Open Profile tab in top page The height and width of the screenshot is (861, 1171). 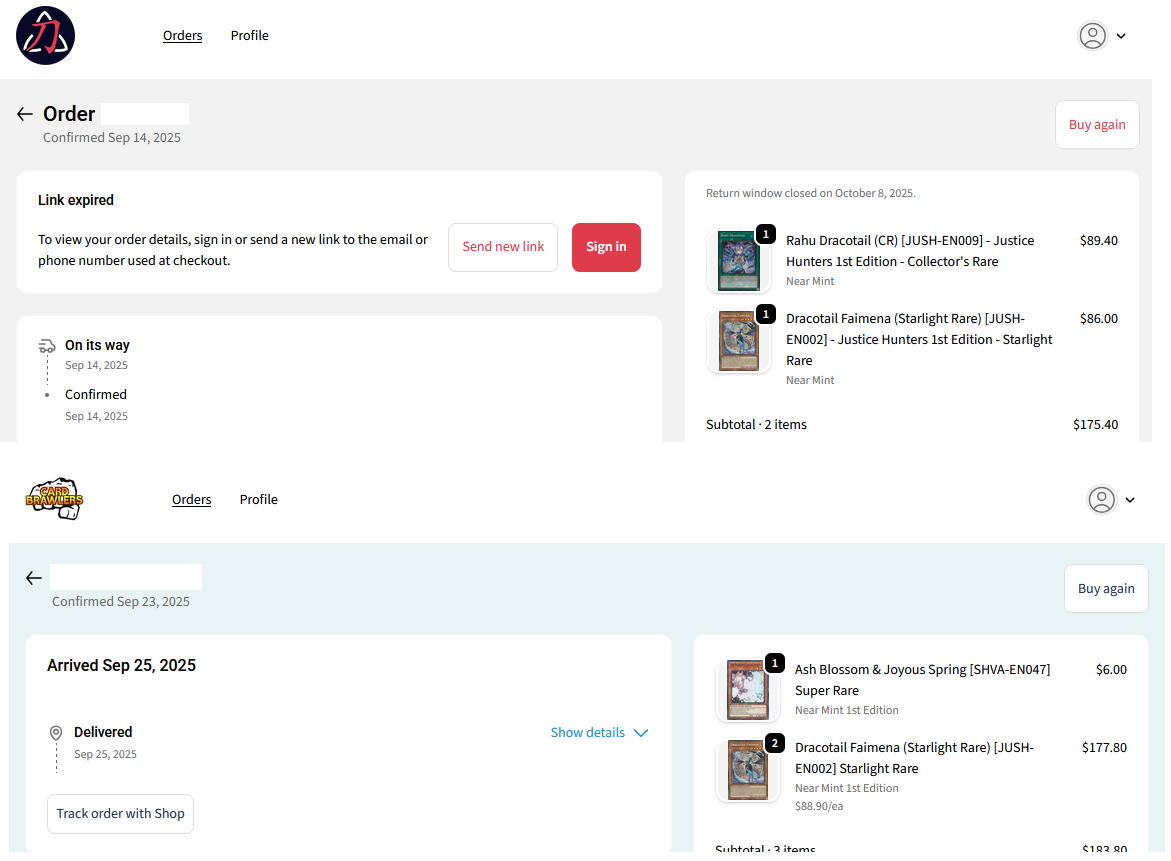[249, 35]
